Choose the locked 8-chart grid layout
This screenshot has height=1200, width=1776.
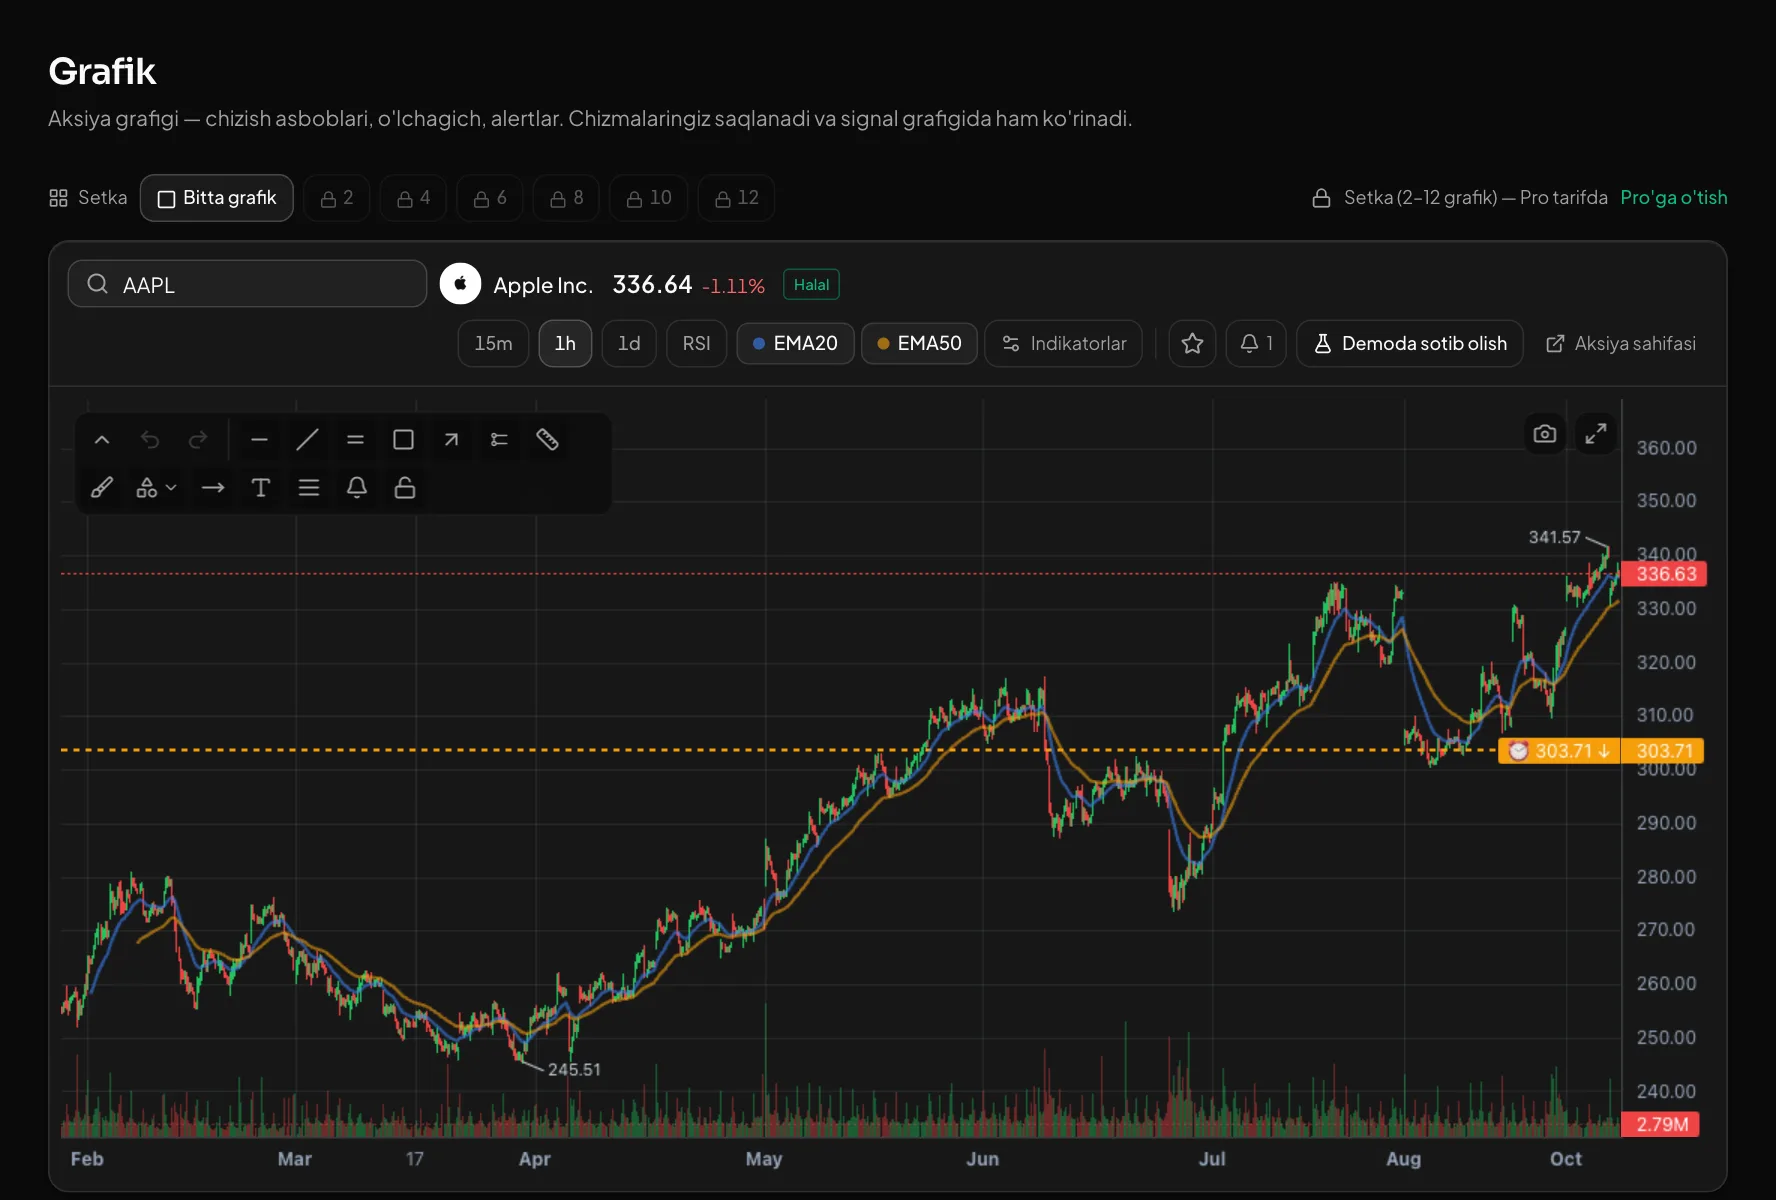(566, 198)
